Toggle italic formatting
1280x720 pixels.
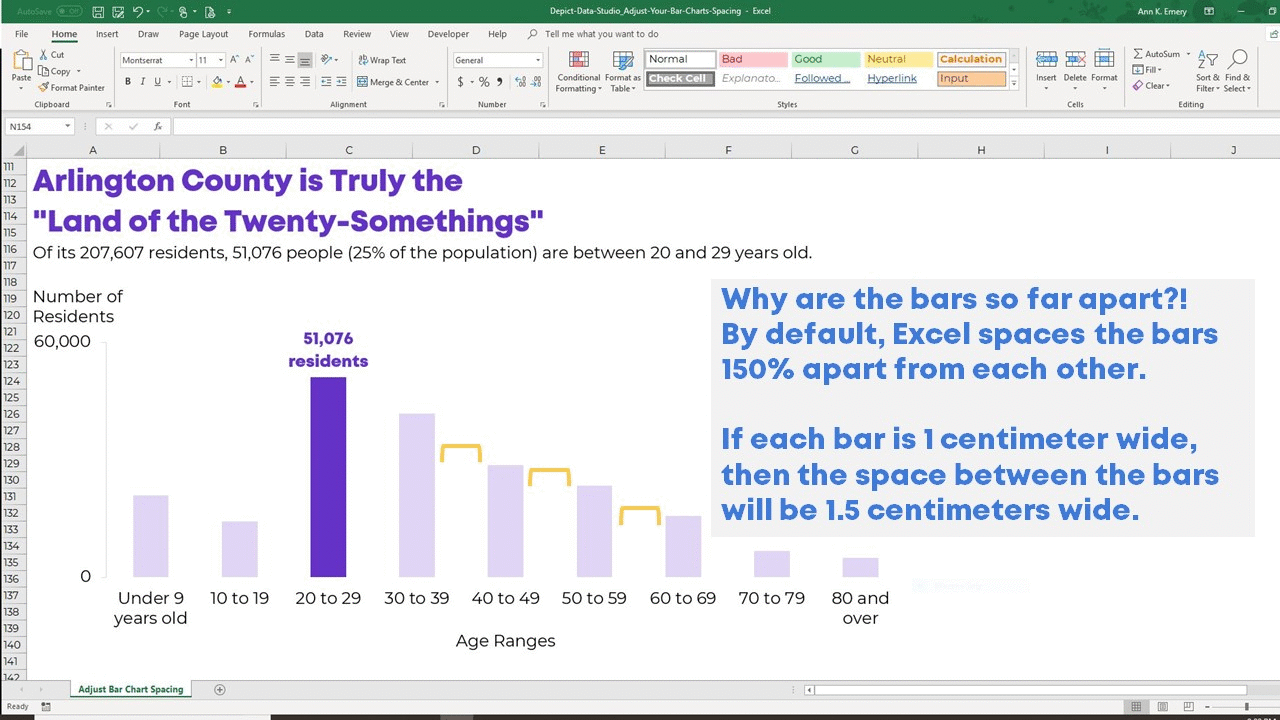pos(142,81)
